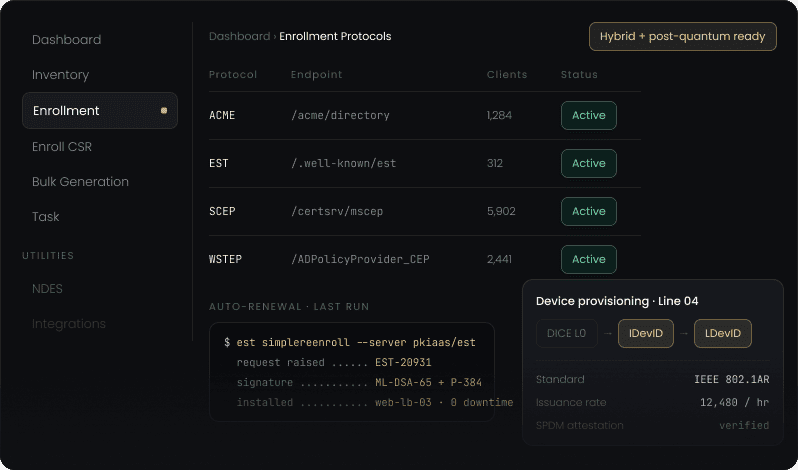The width and height of the screenshot is (798, 470).
Task: Click the 2,441 clients value
Action: click(499, 259)
